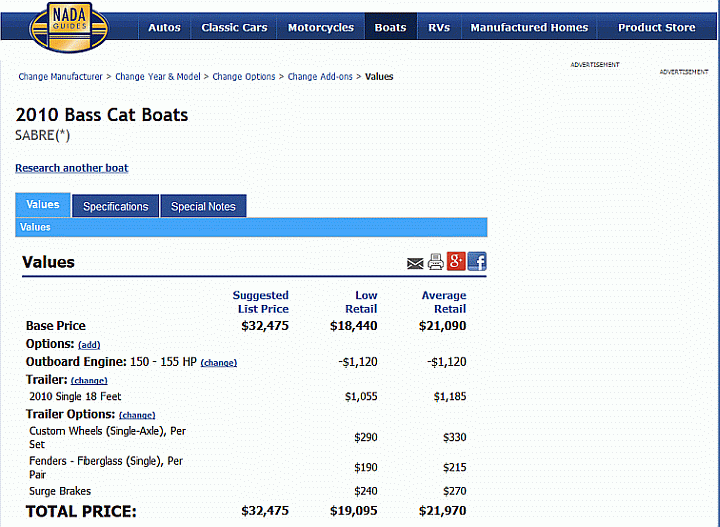Click the SABRE(*) model name
This screenshot has width=720, height=527.
(43, 136)
